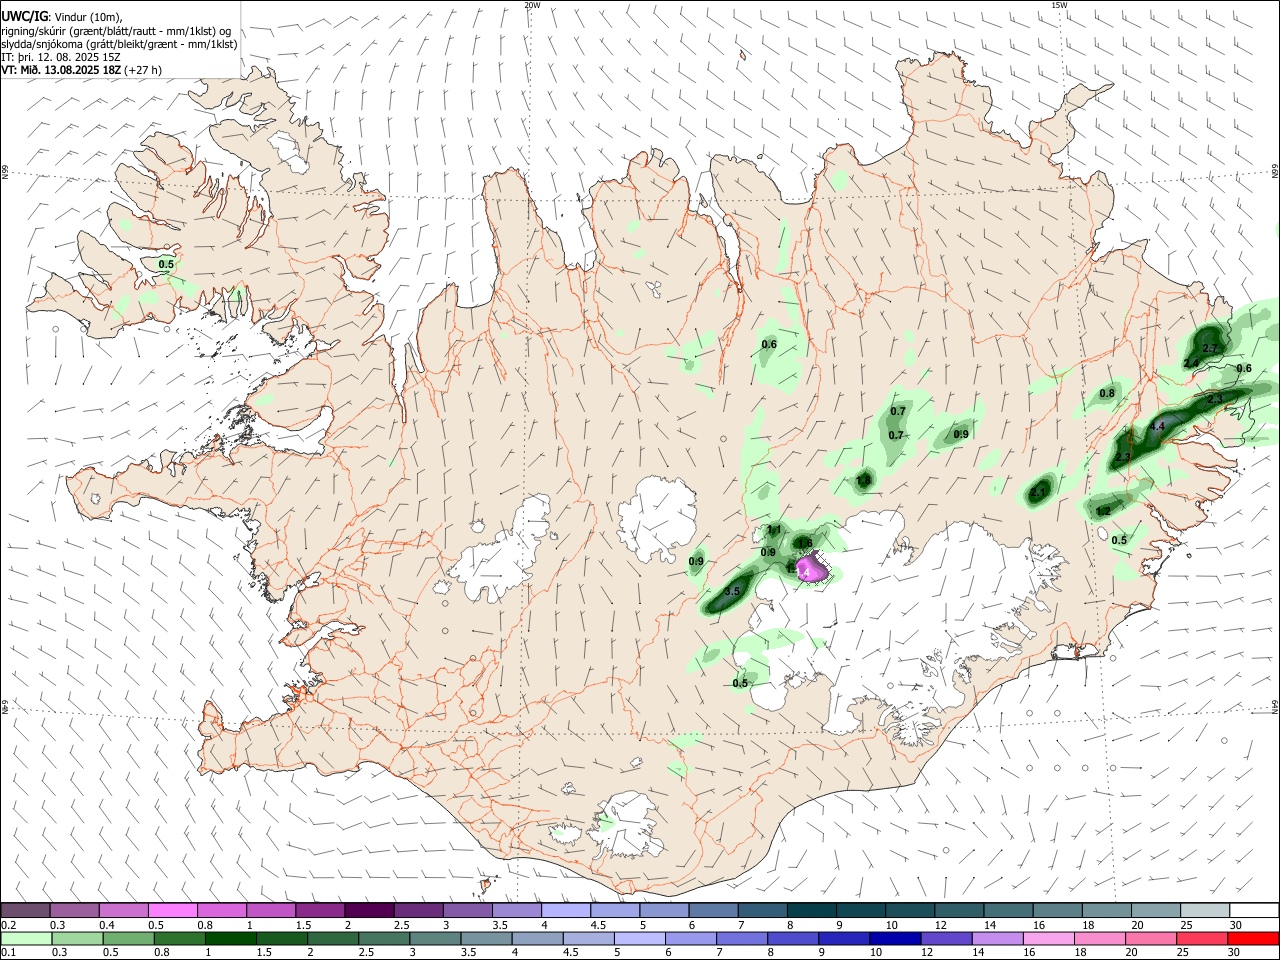This screenshot has width=1280, height=960.
Task: Click the '0.1' label in the lower legend
Action: click(8, 953)
